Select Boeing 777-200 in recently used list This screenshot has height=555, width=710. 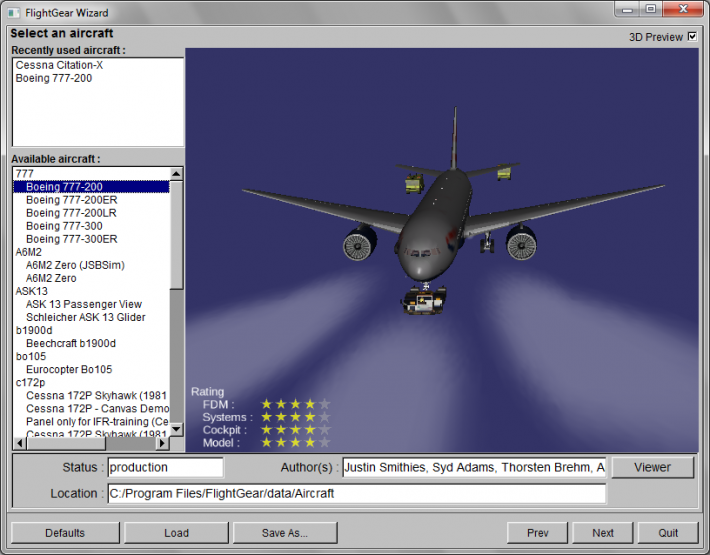(54, 78)
